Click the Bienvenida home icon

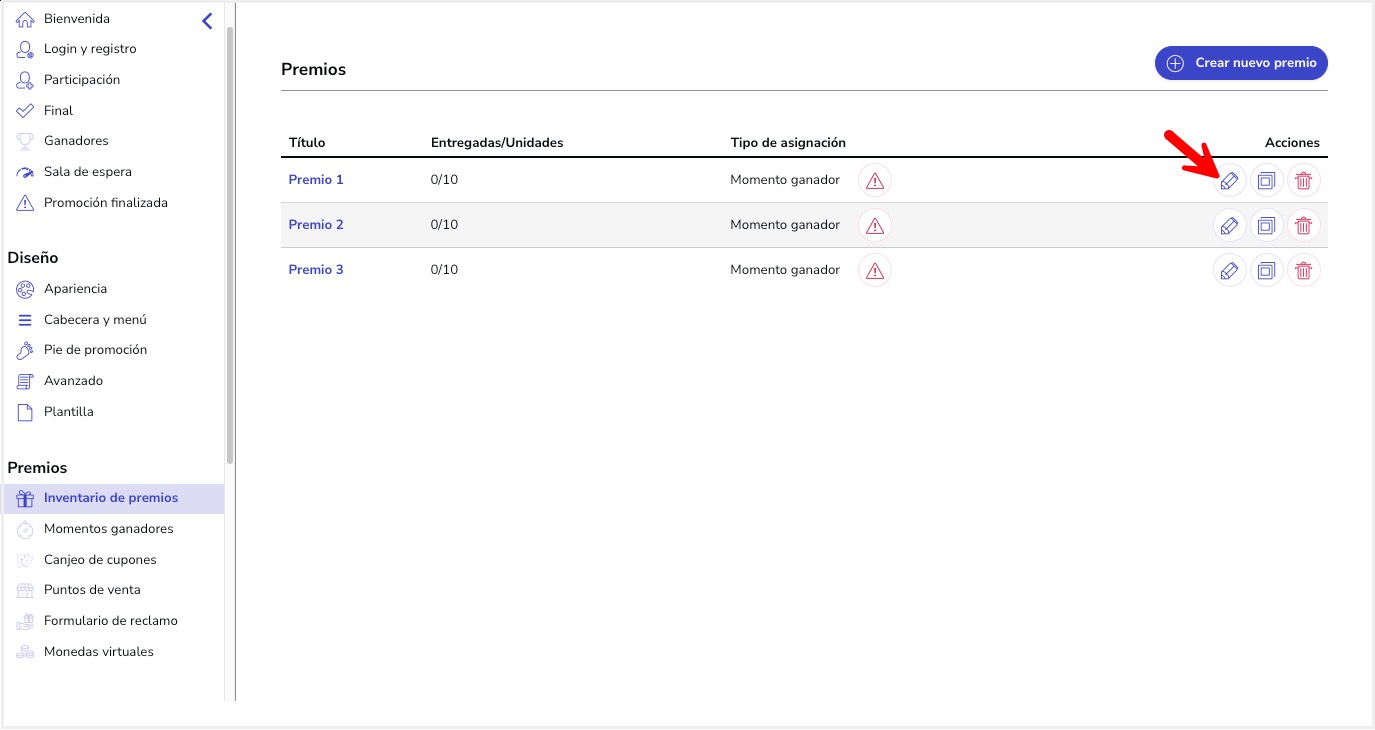coord(25,19)
